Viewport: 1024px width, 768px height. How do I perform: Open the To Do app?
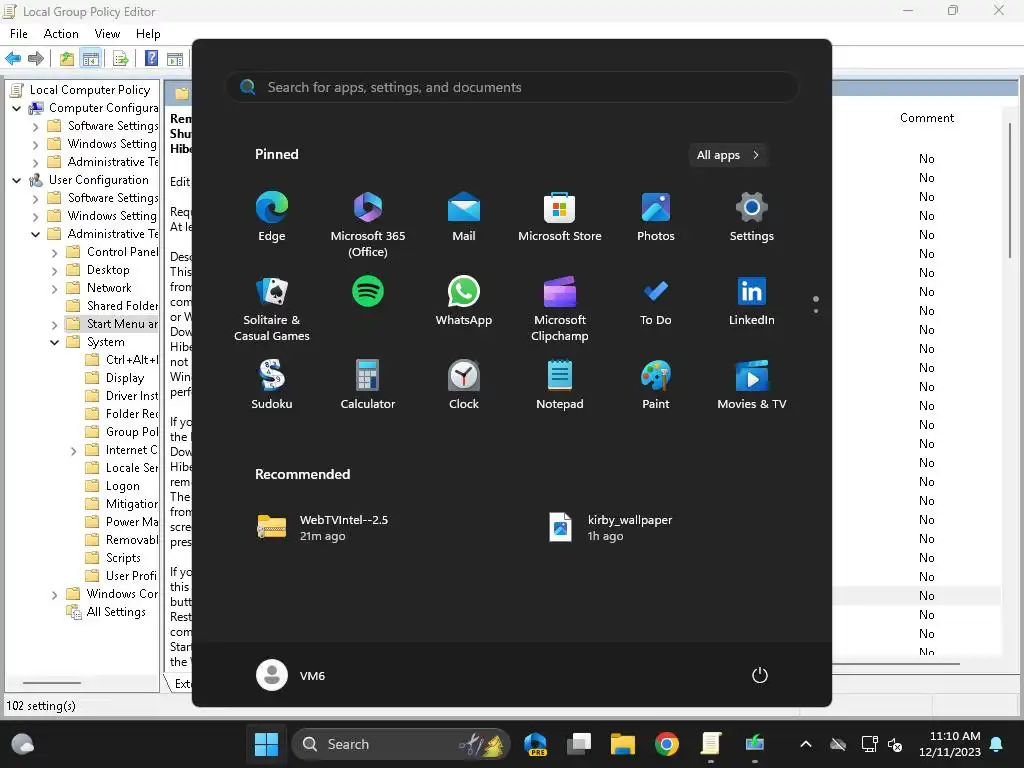point(656,301)
